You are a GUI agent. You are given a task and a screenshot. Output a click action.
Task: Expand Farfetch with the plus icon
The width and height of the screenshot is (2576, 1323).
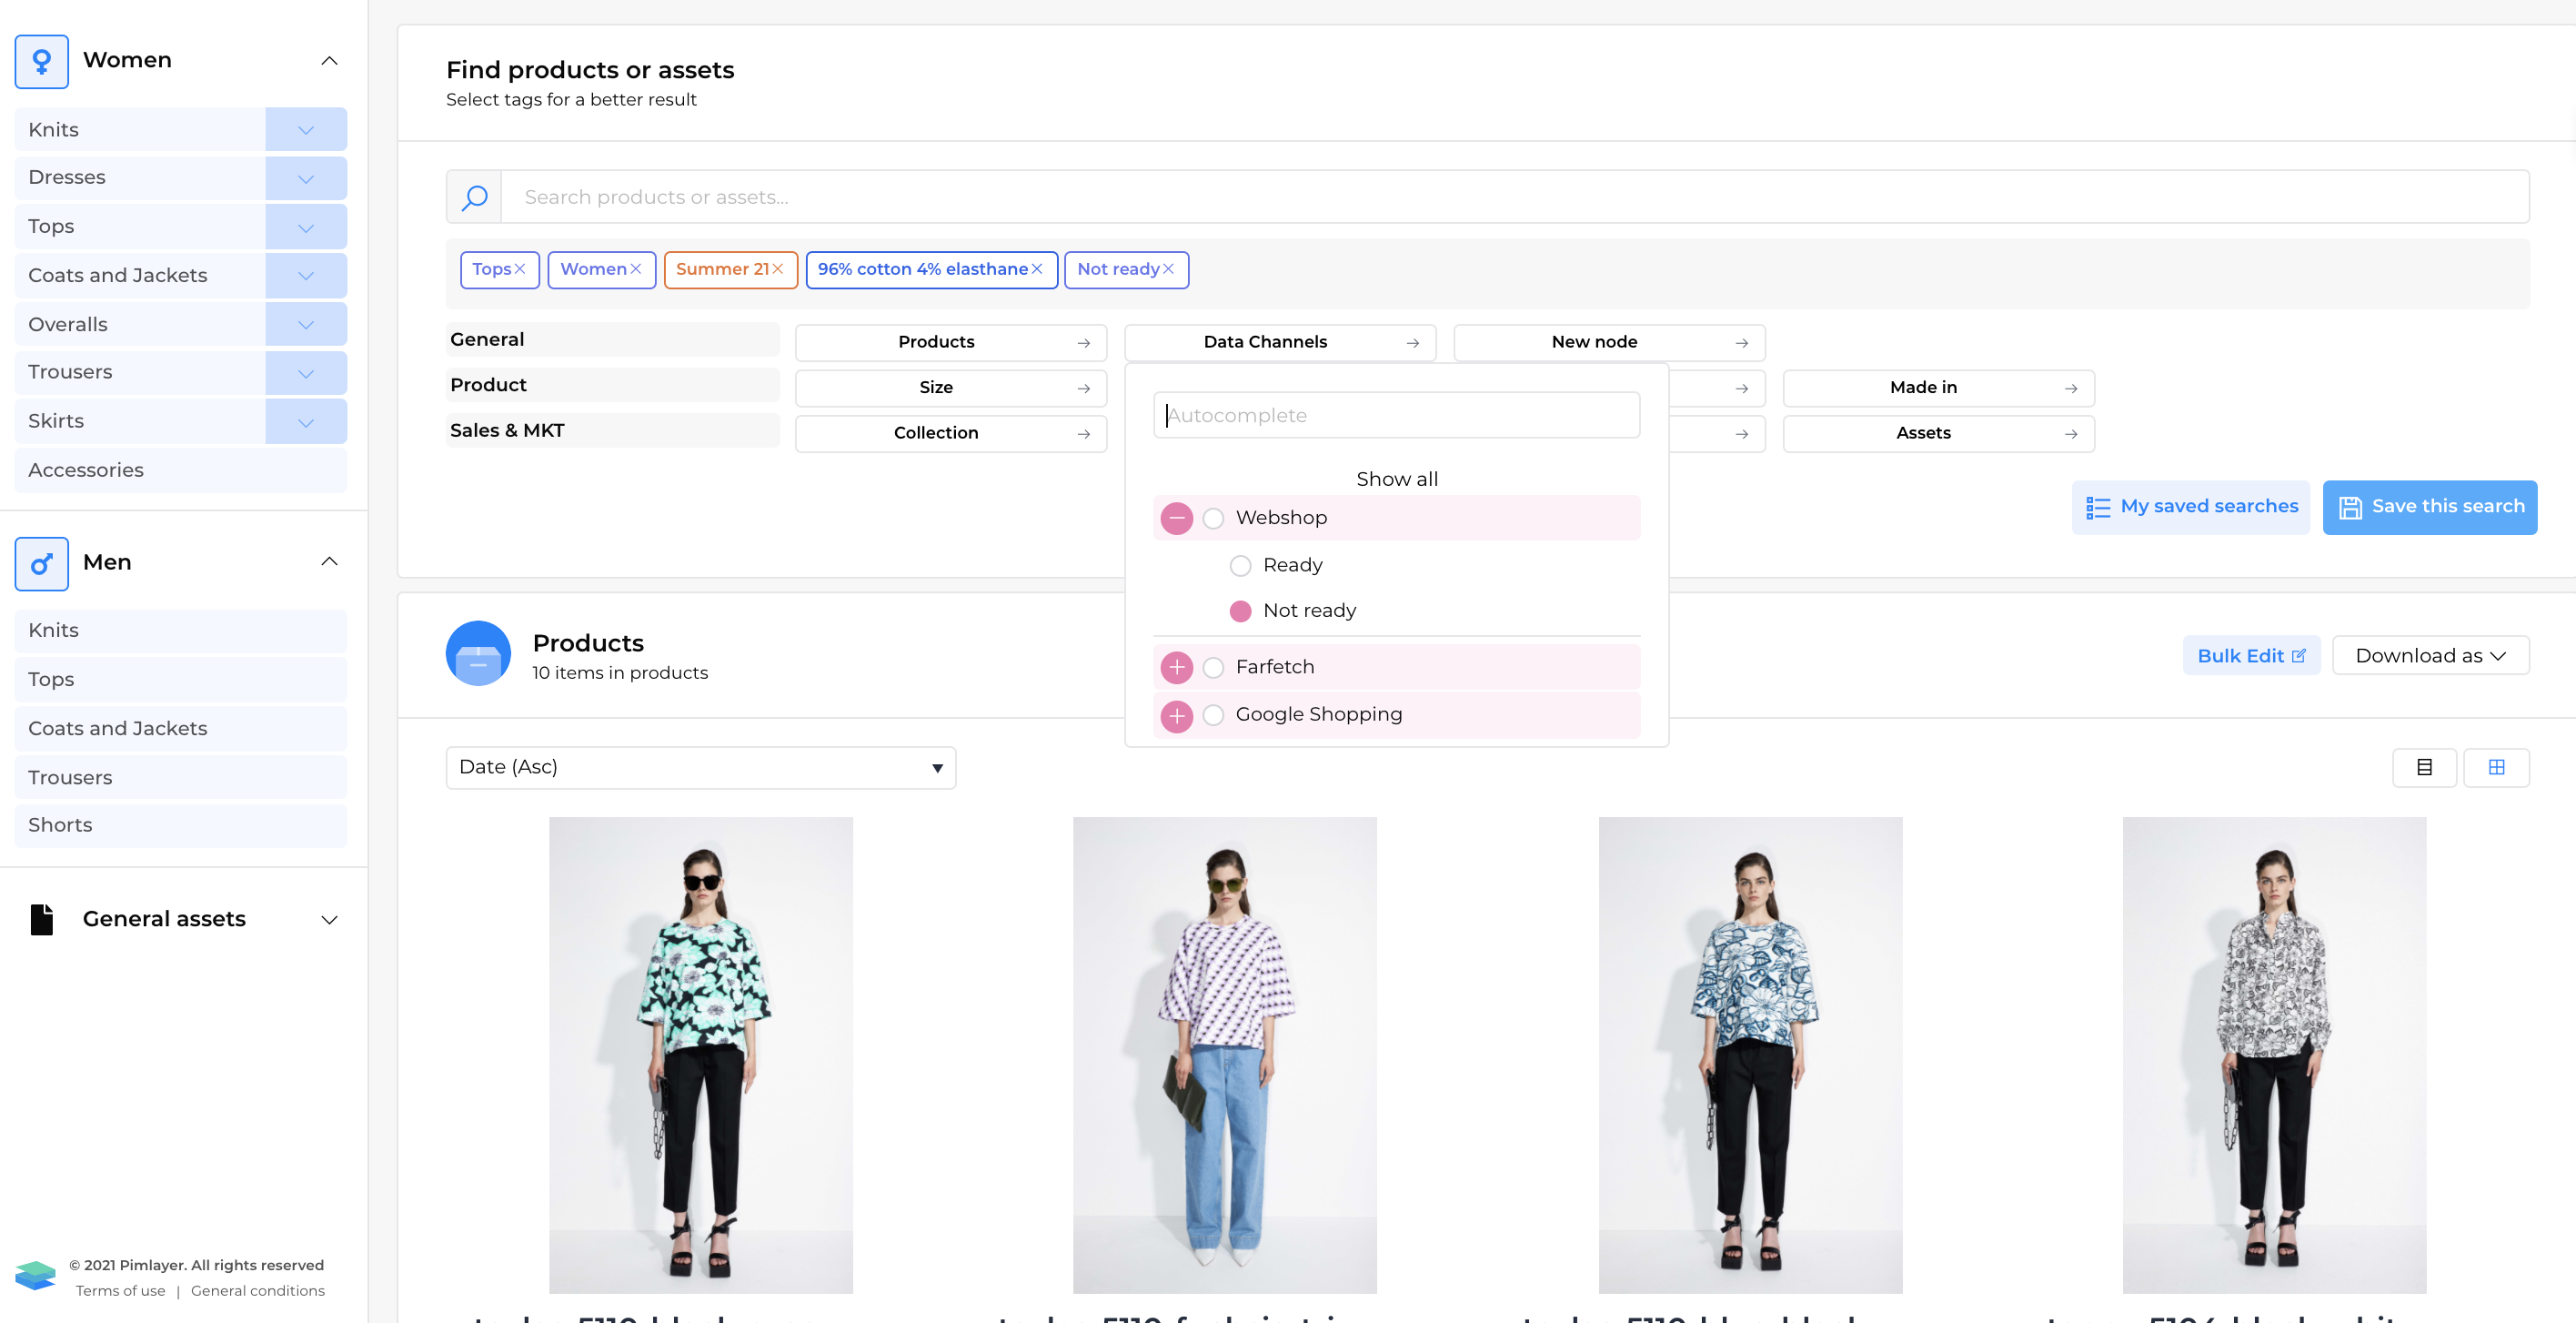click(1176, 667)
